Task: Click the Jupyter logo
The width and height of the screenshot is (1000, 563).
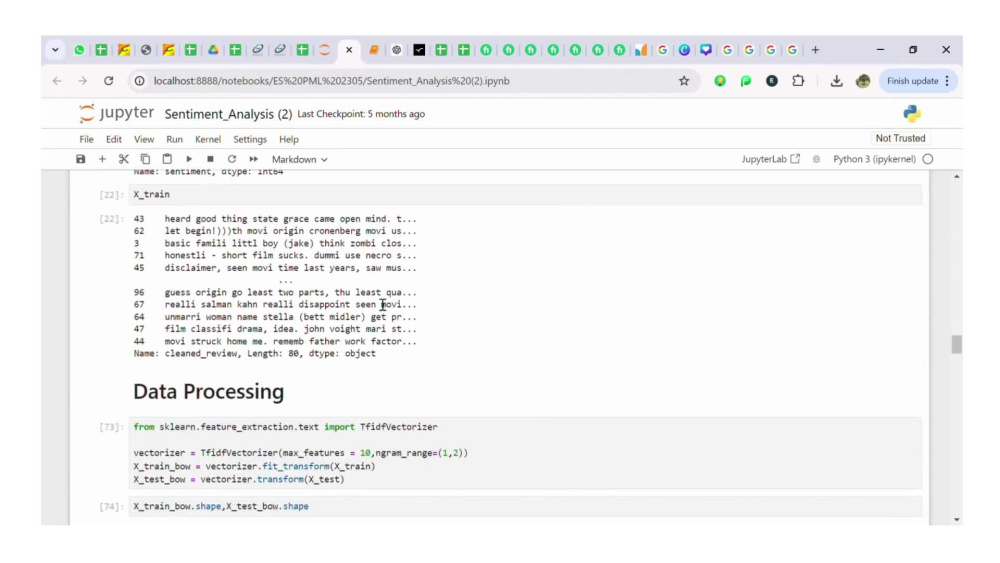Action: point(116,113)
